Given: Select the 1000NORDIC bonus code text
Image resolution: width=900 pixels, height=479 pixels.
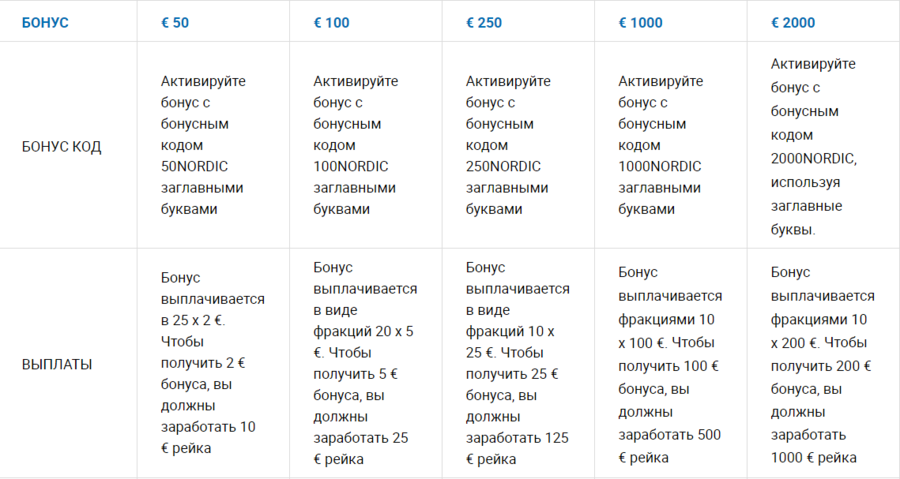Looking at the screenshot, I should pos(660,166).
